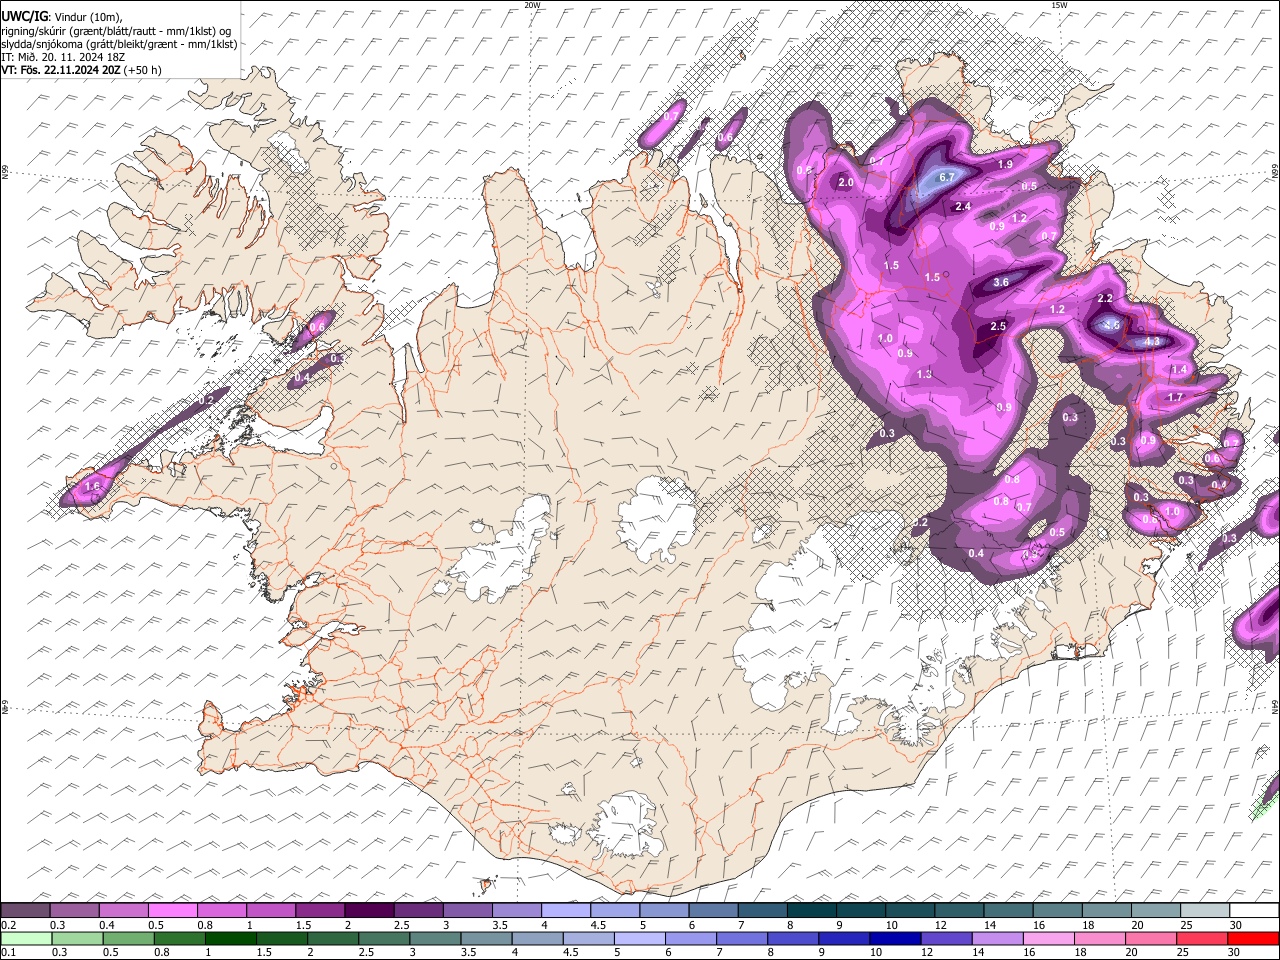The height and width of the screenshot is (960, 1280).
Task: Click the 15W longitude label
Action: 1059,5
